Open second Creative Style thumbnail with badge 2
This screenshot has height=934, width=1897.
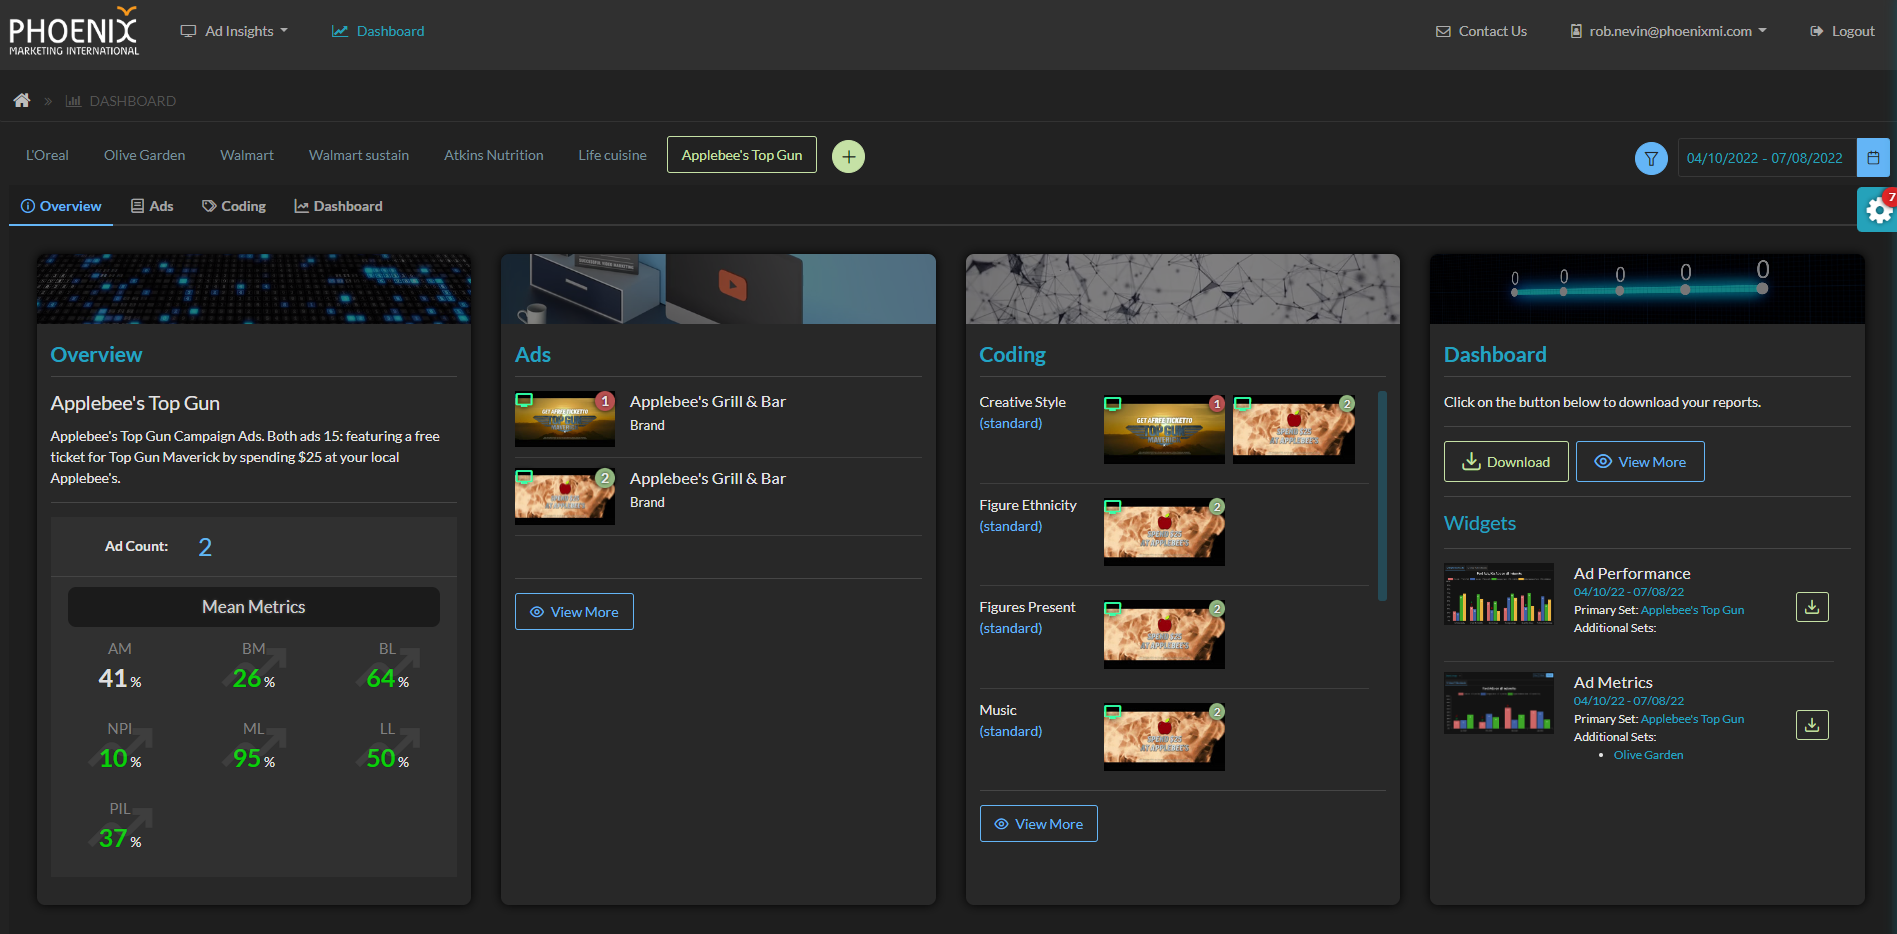(x=1294, y=430)
